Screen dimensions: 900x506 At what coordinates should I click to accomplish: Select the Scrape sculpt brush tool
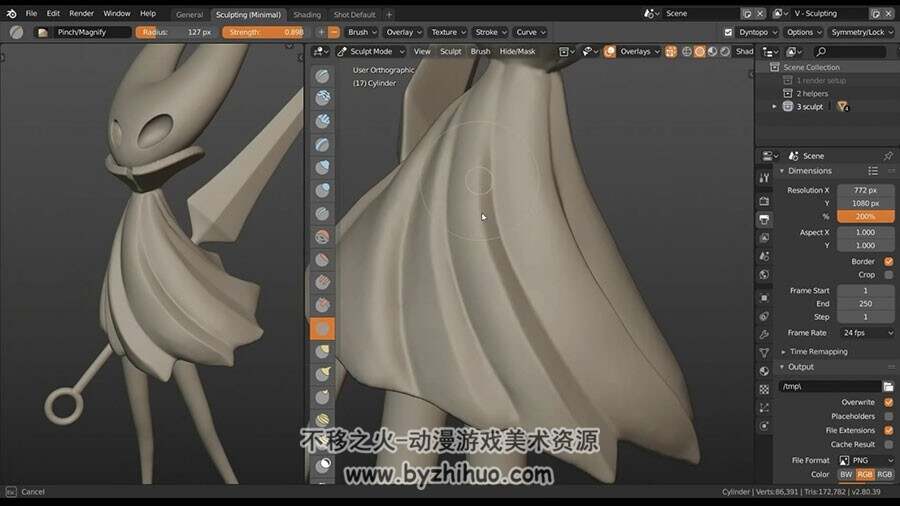point(322,305)
